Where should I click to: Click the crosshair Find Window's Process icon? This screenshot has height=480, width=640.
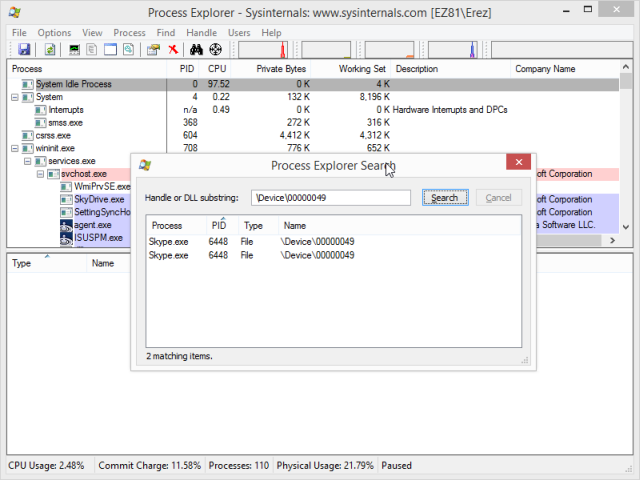point(216,49)
